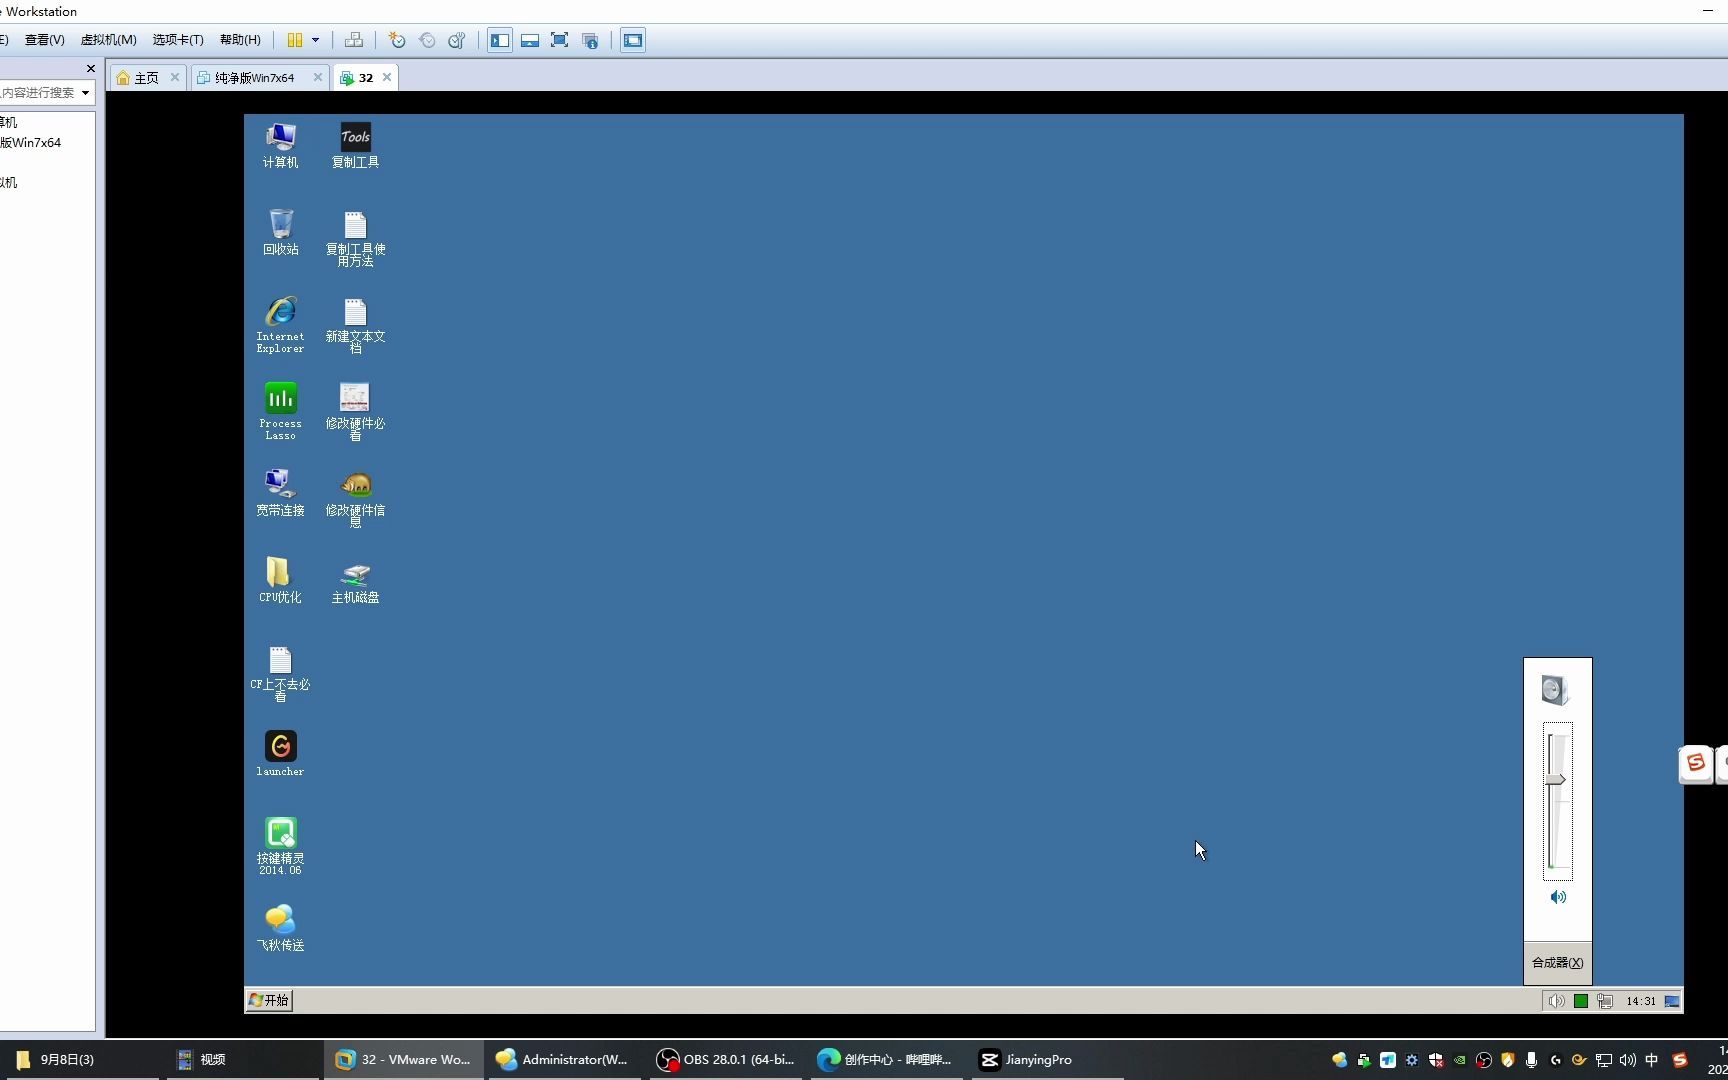Open the Process Lasso desktop icon
The width and height of the screenshot is (1728, 1080).
tap(280, 410)
